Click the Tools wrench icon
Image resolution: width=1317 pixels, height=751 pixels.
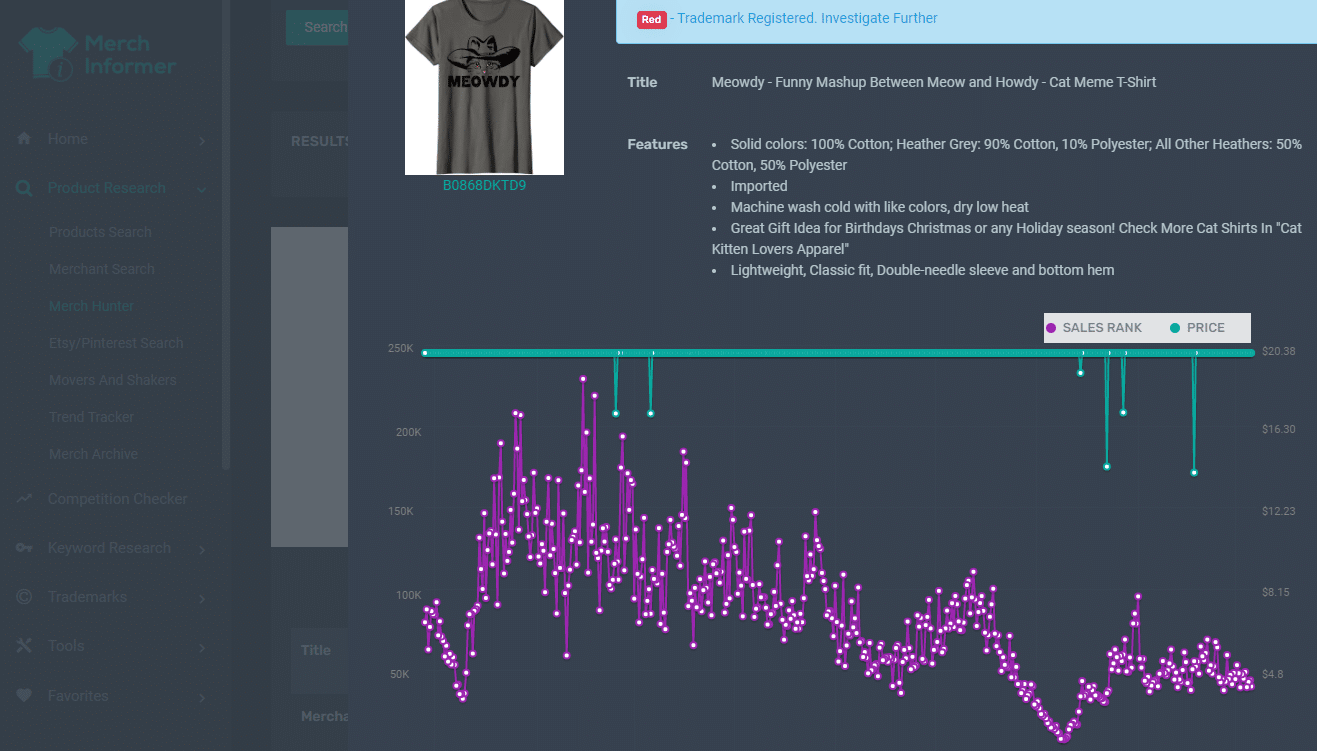tap(24, 646)
